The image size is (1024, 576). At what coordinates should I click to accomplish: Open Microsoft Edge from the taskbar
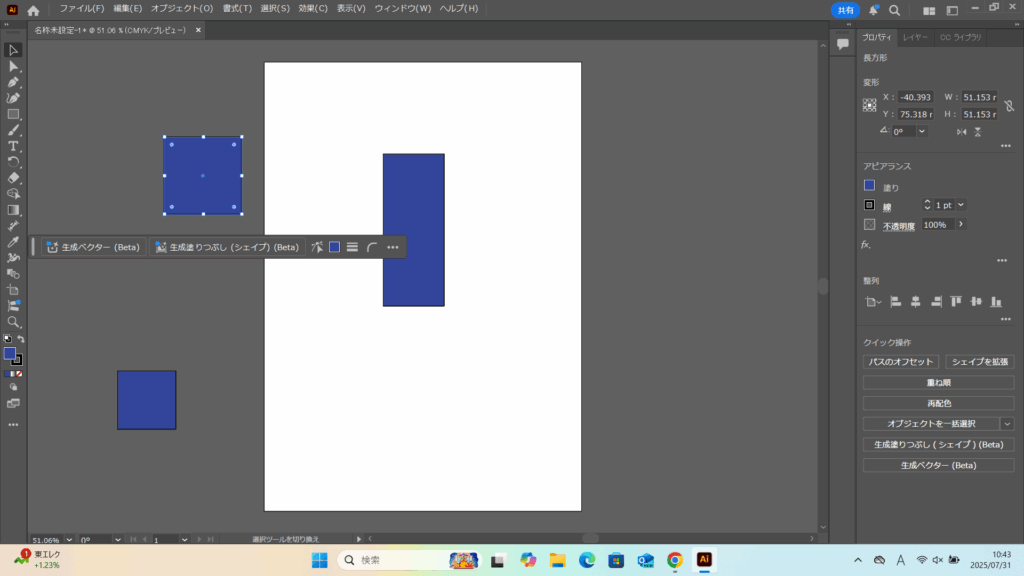click(586, 560)
